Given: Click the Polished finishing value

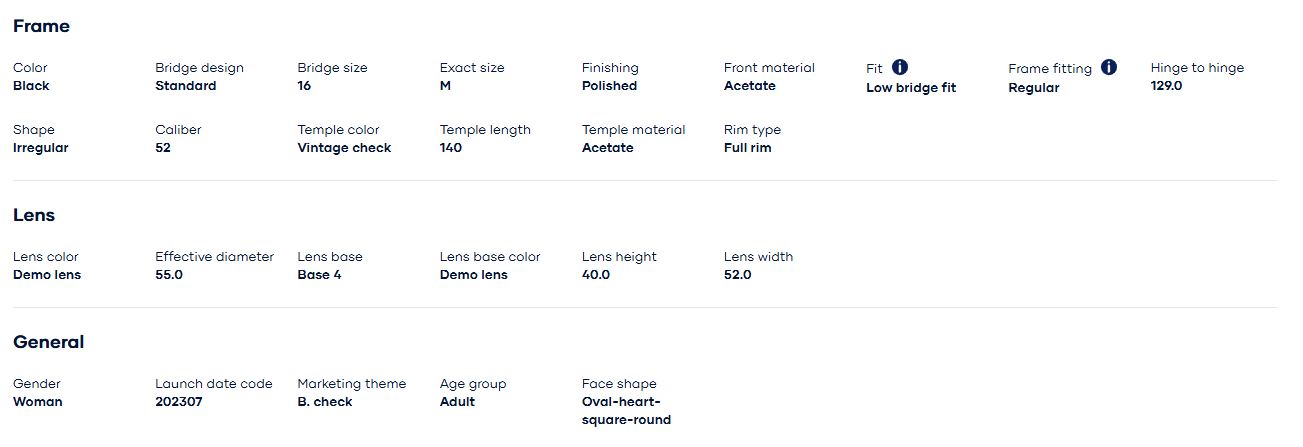Looking at the screenshot, I should point(609,86).
